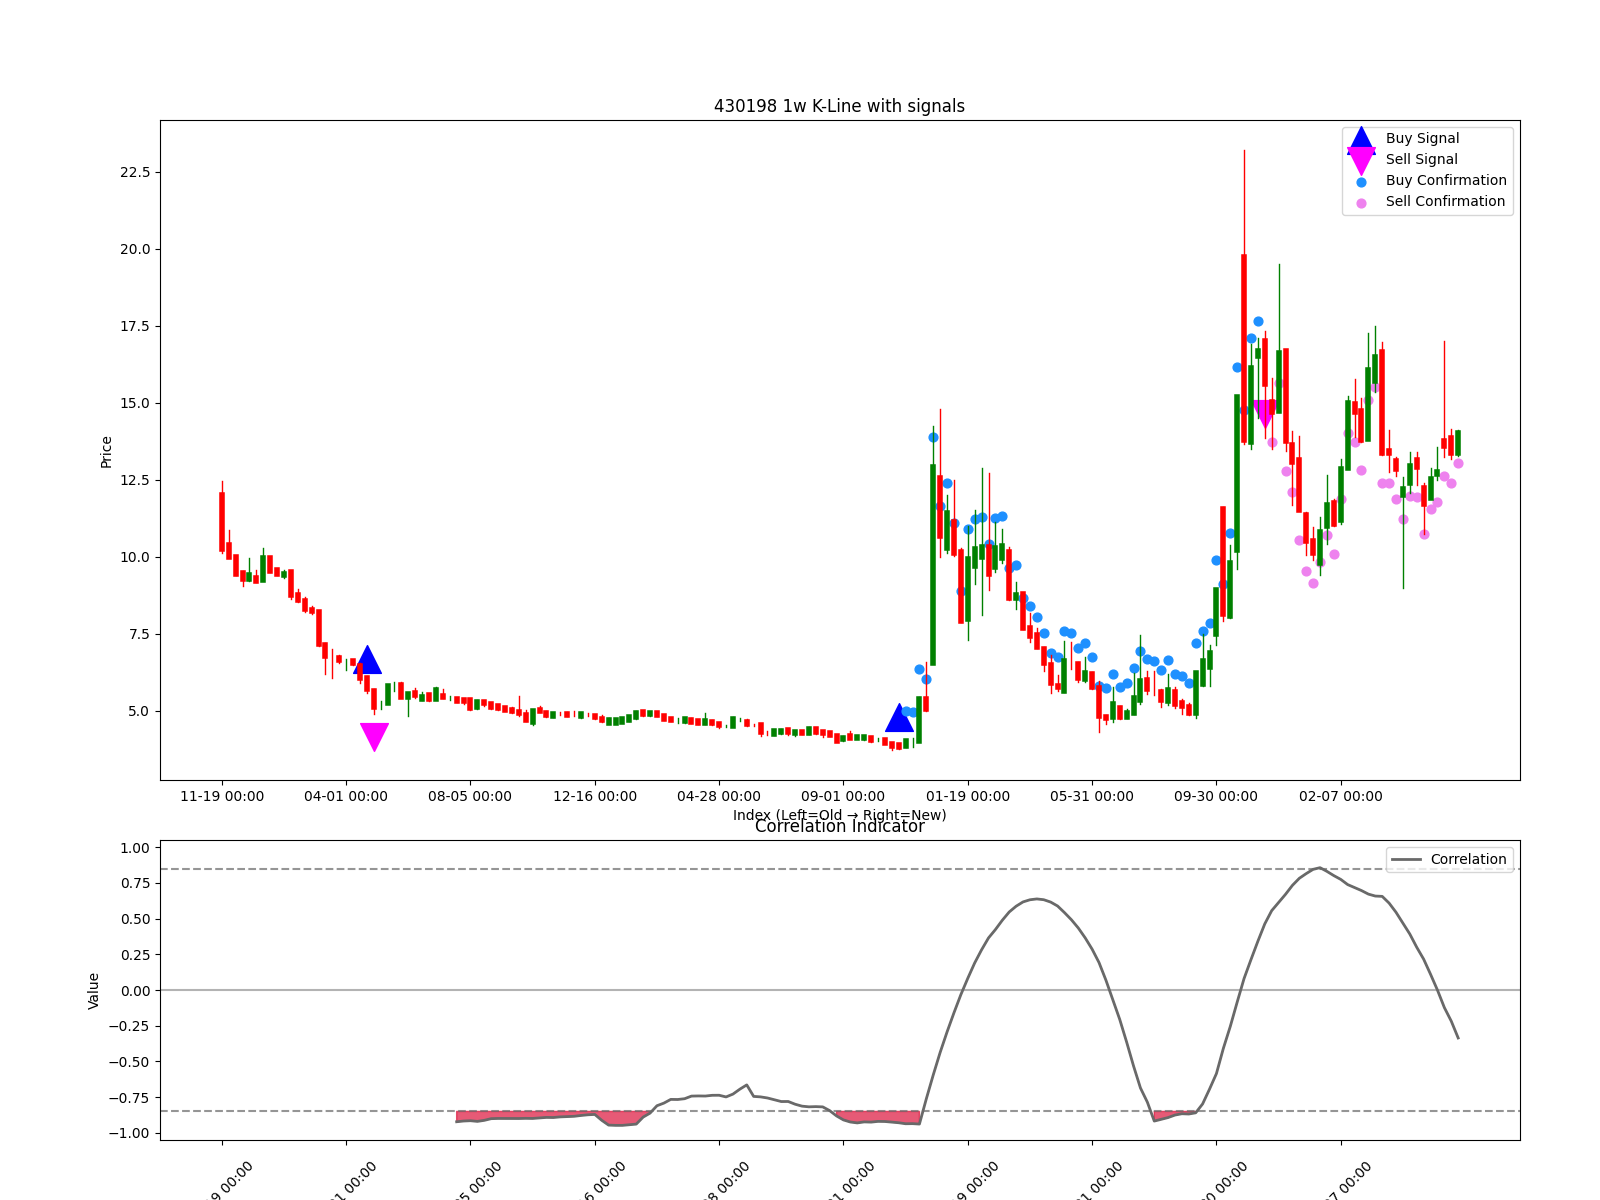Image resolution: width=1600 pixels, height=1200 pixels.
Task: Click the first red candle at chart start
Action: [x=222, y=521]
